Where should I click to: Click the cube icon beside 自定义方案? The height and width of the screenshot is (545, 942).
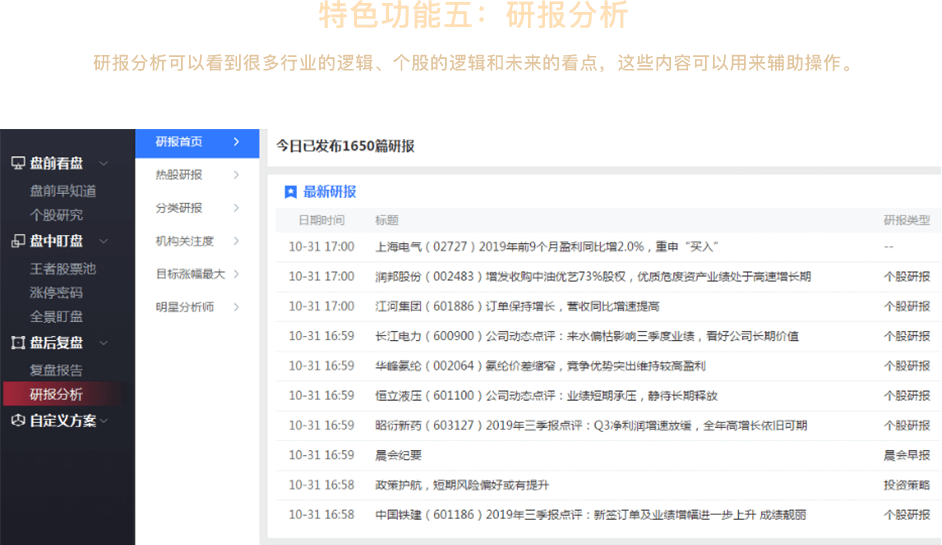point(18,420)
